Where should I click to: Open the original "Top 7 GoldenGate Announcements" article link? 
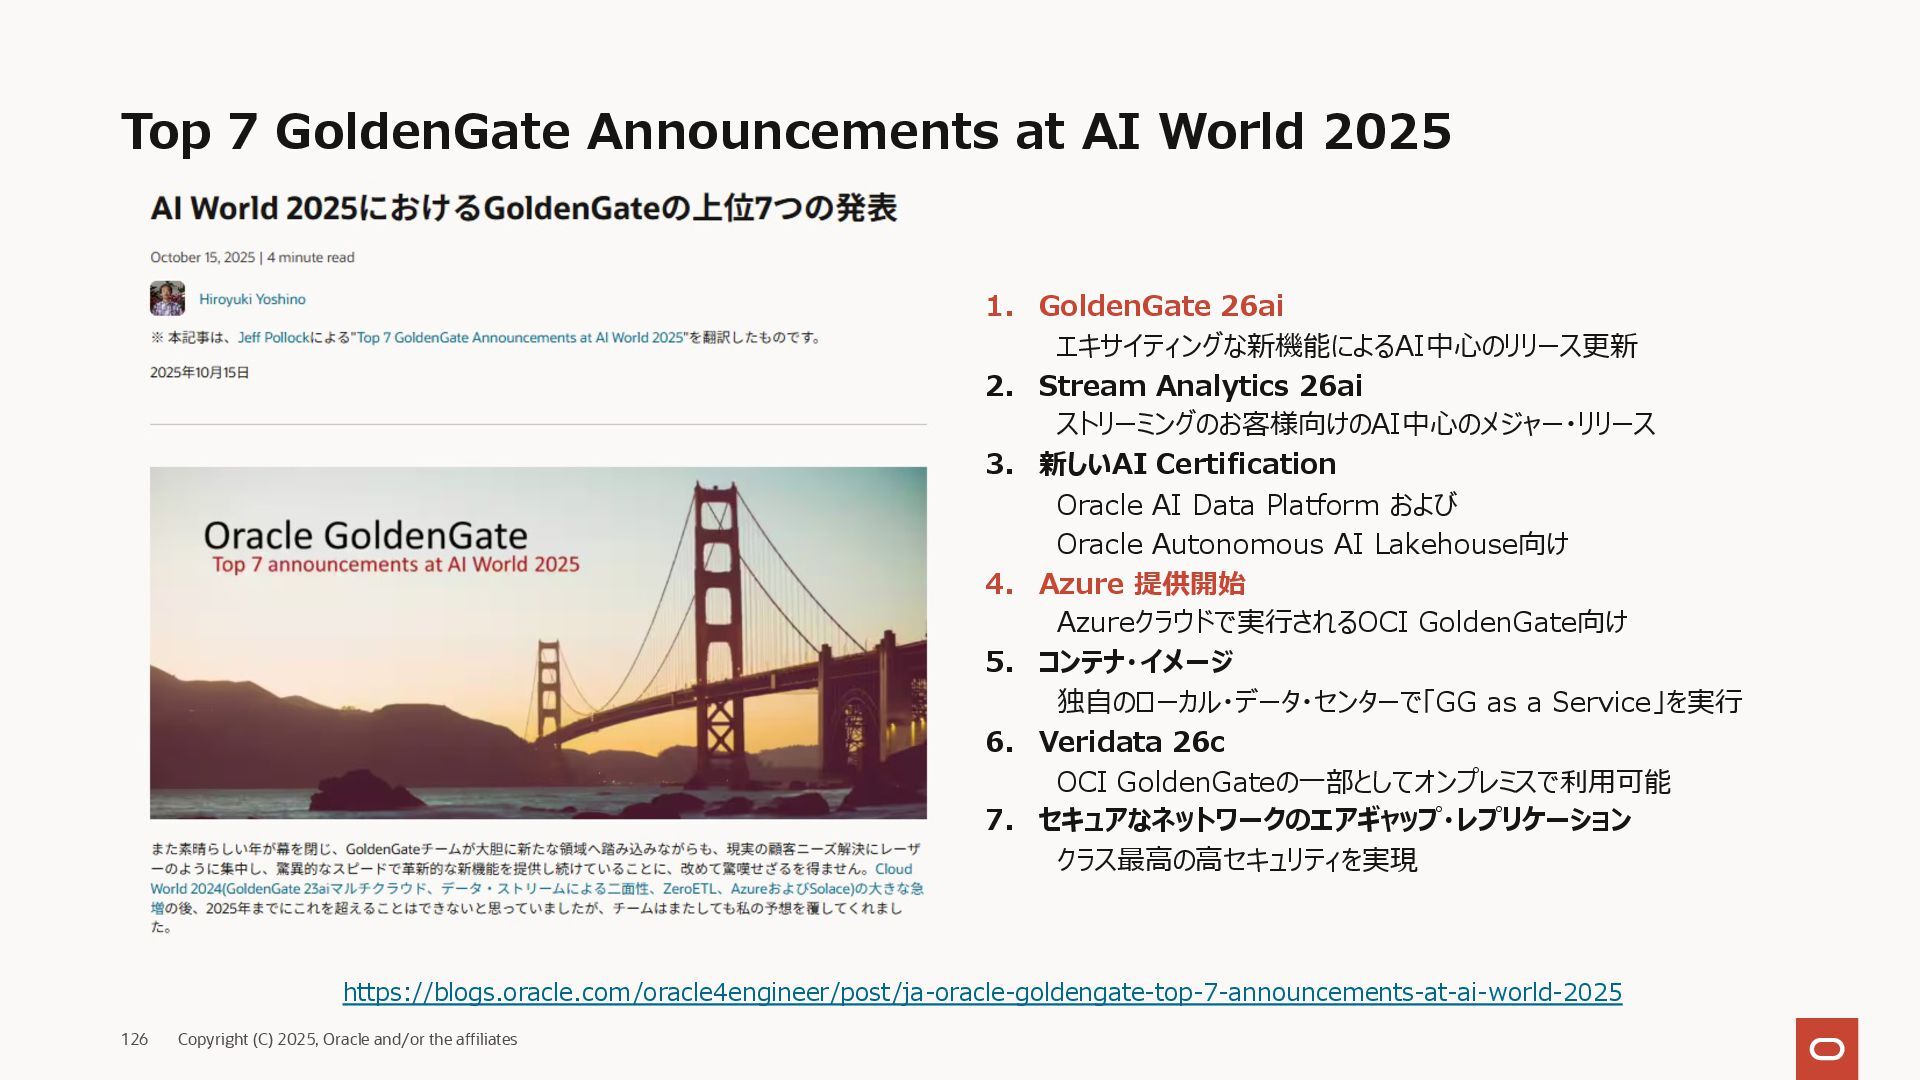(x=520, y=338)
